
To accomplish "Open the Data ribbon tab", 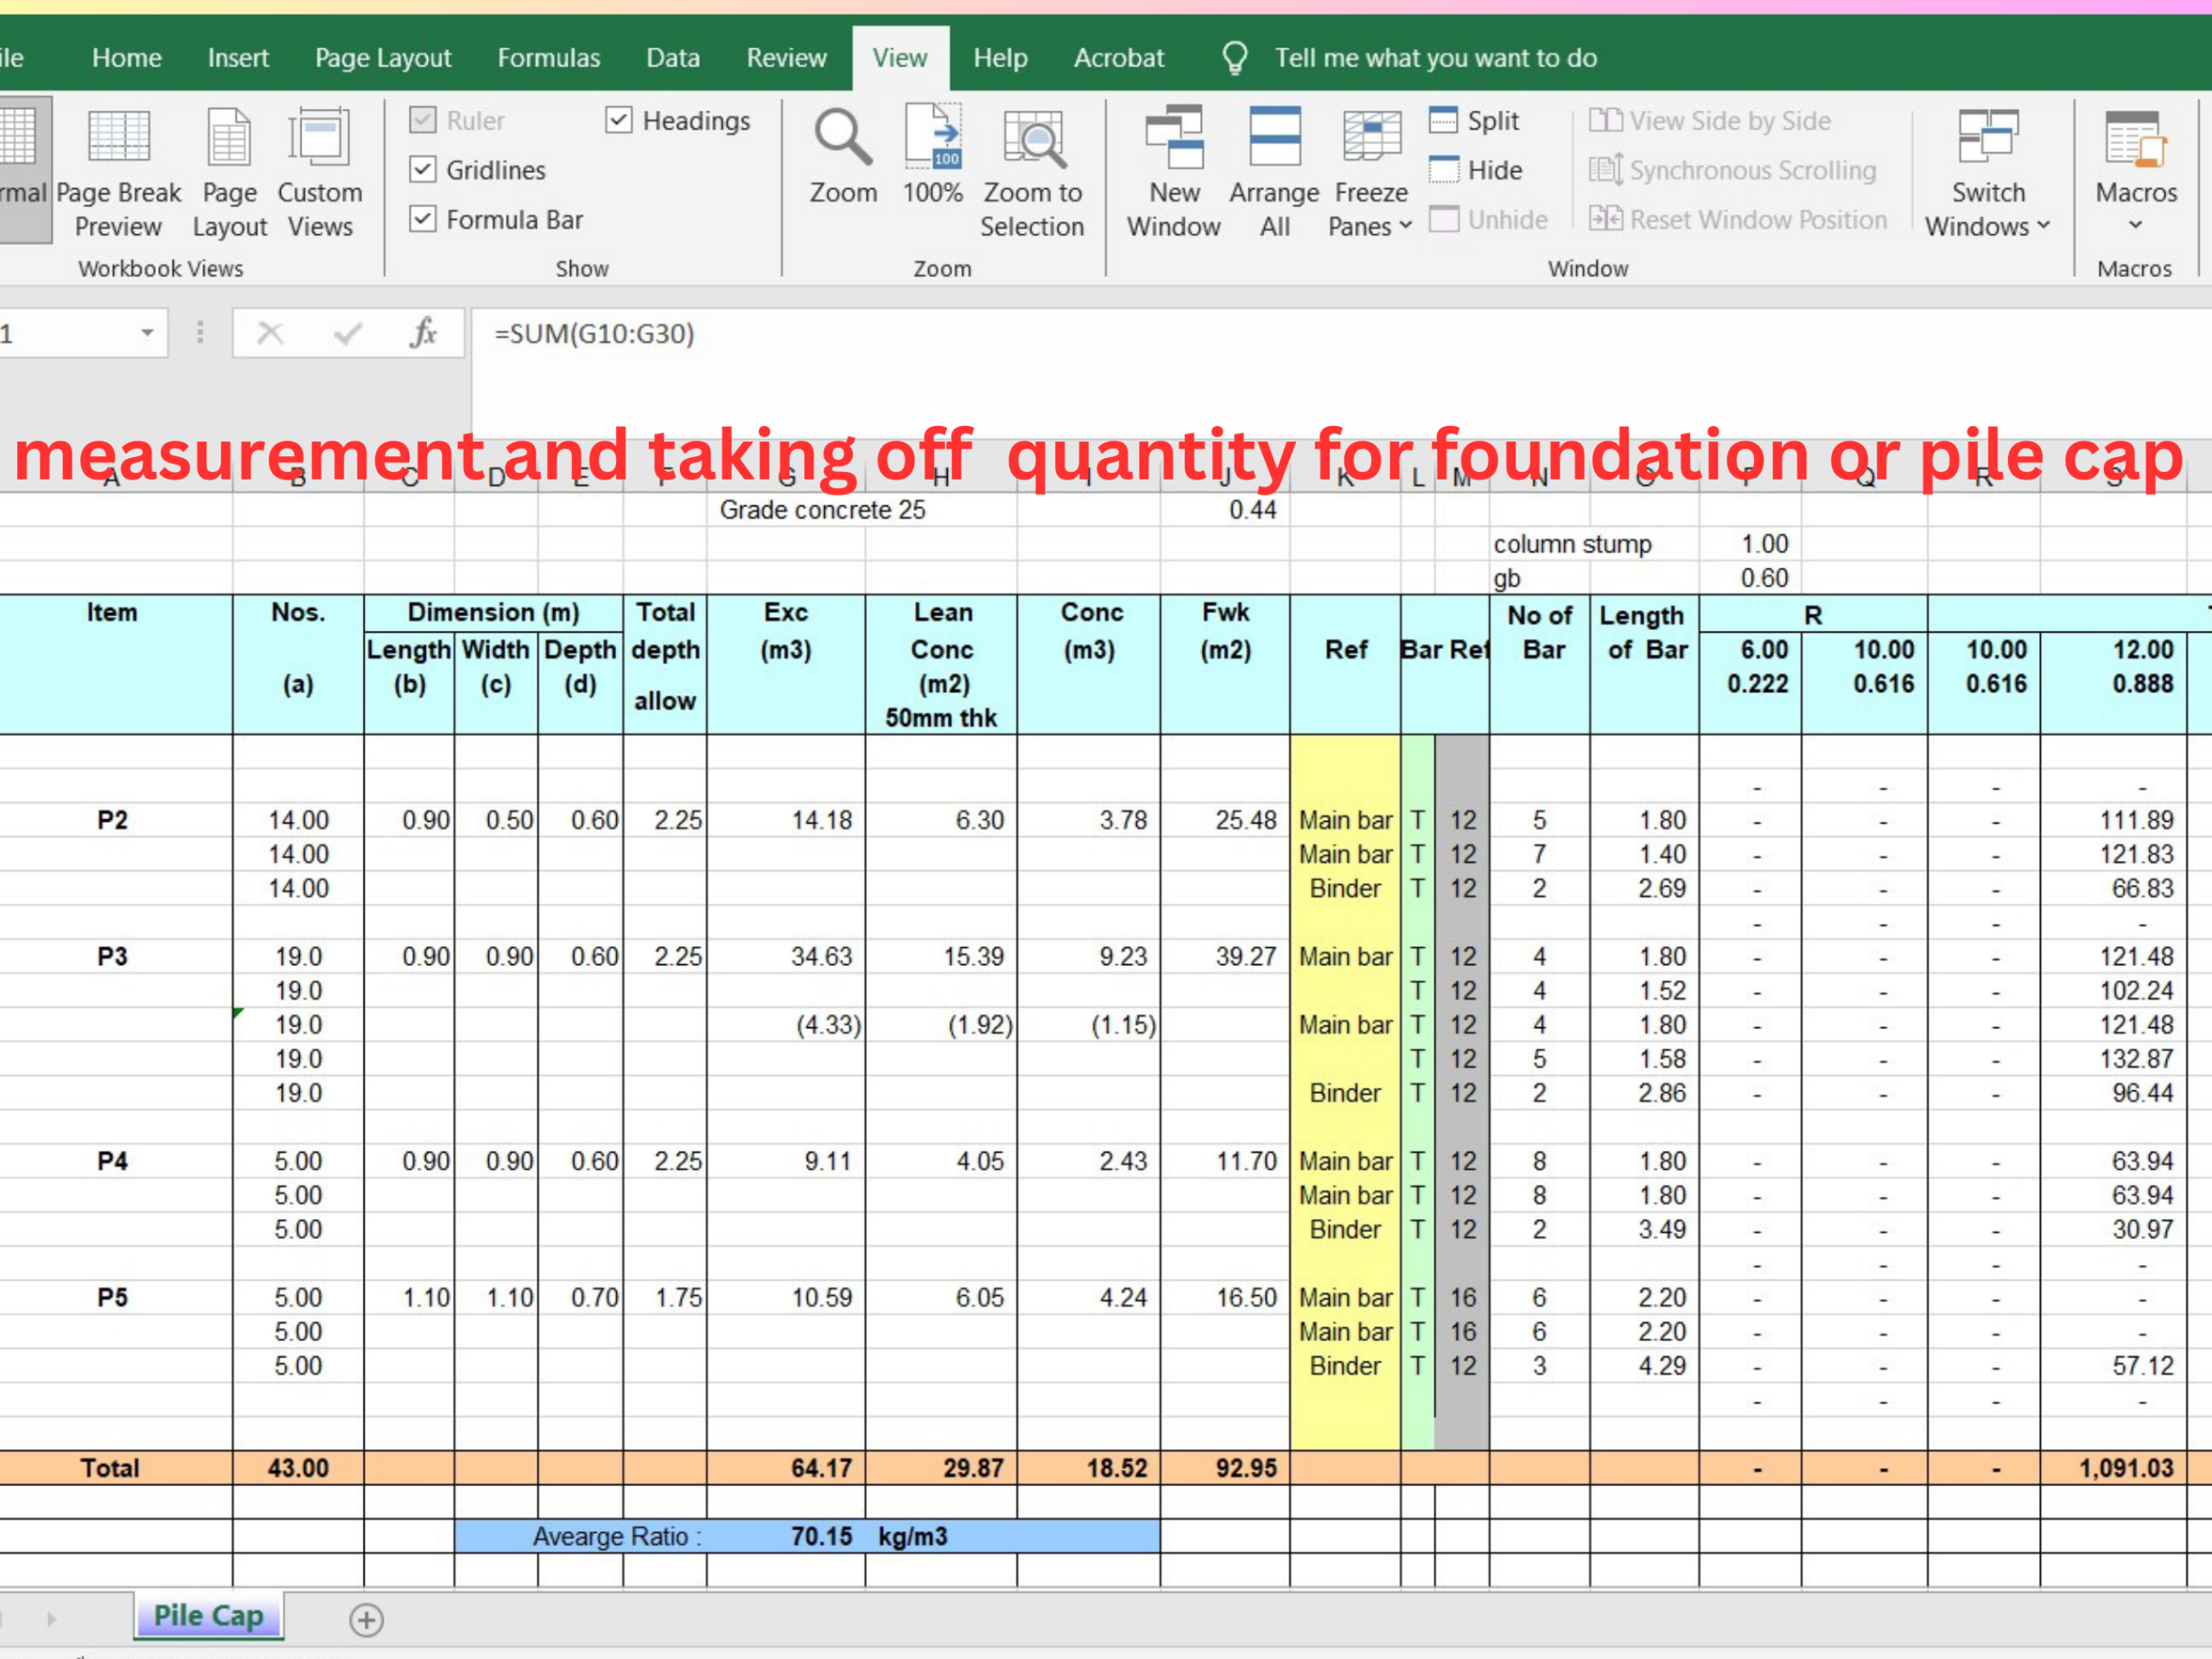I will [672, 57].
